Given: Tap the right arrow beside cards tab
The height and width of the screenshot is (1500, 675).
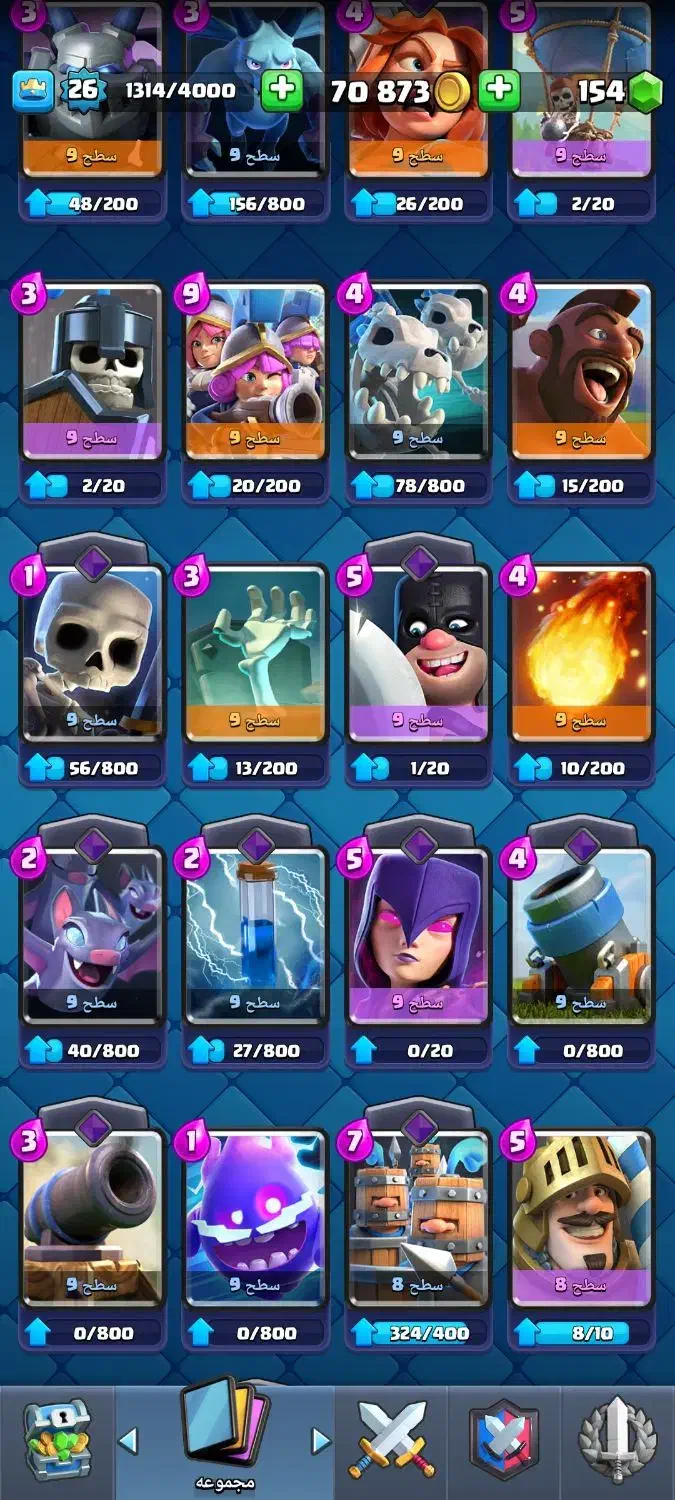Looking at the screenshot, I should tap(321, 1440).
